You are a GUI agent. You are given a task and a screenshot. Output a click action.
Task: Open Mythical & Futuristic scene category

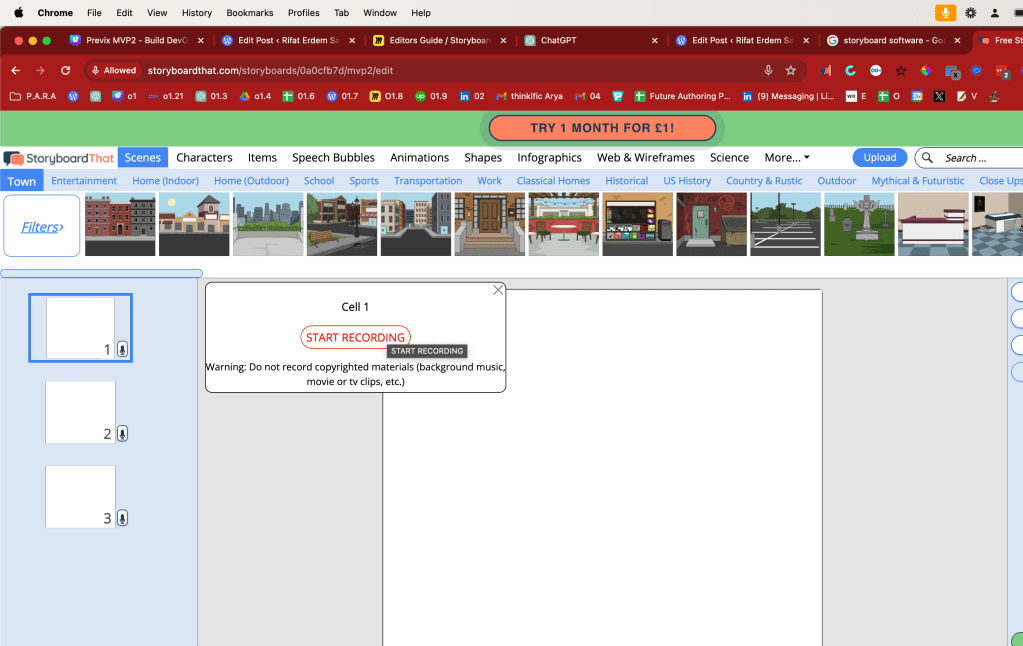pyautogui.click(x=917, y=181)
